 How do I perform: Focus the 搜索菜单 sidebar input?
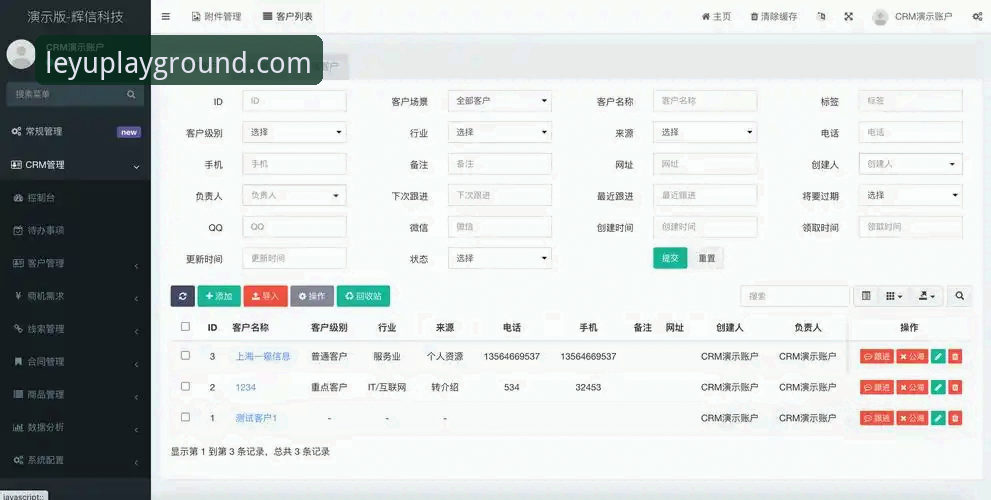pos(66,94)
